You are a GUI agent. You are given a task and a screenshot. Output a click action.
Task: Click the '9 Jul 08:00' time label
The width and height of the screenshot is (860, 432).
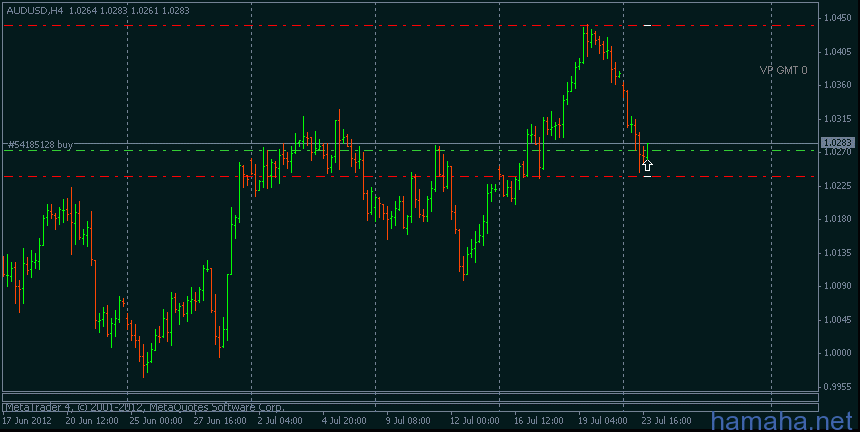[x=408, y=420]
